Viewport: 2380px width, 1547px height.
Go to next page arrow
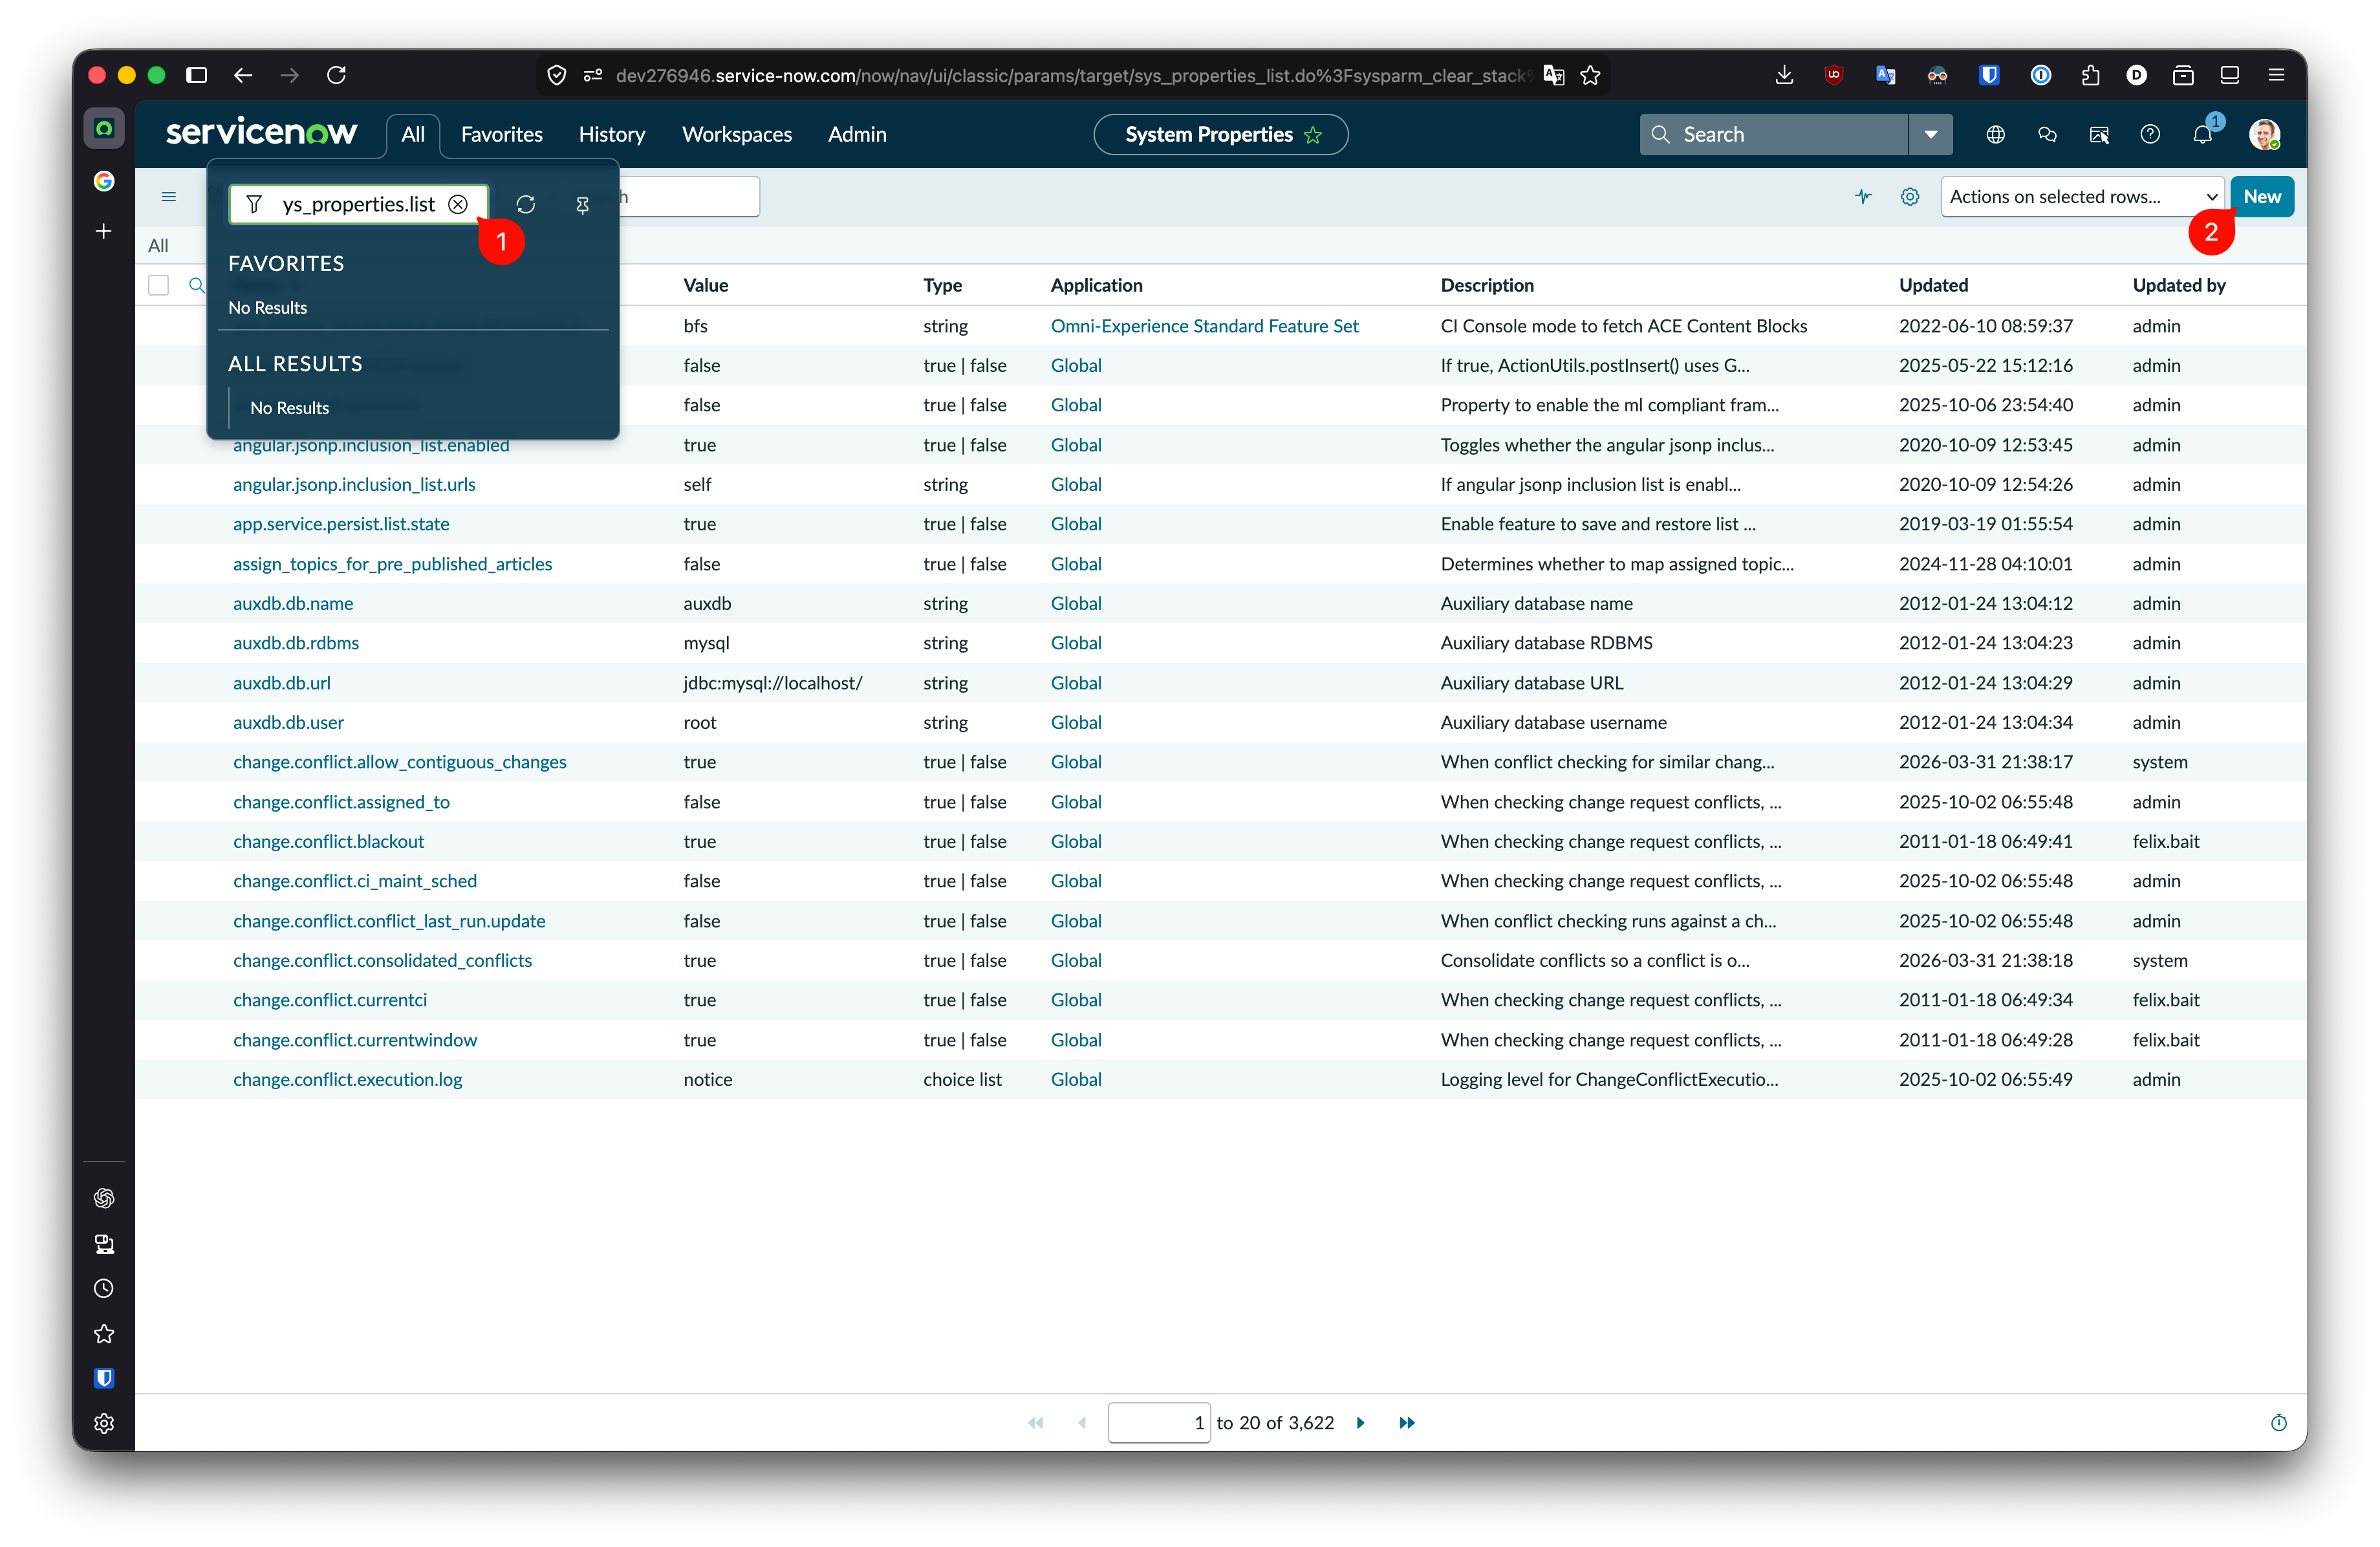click(1360, 1422)
